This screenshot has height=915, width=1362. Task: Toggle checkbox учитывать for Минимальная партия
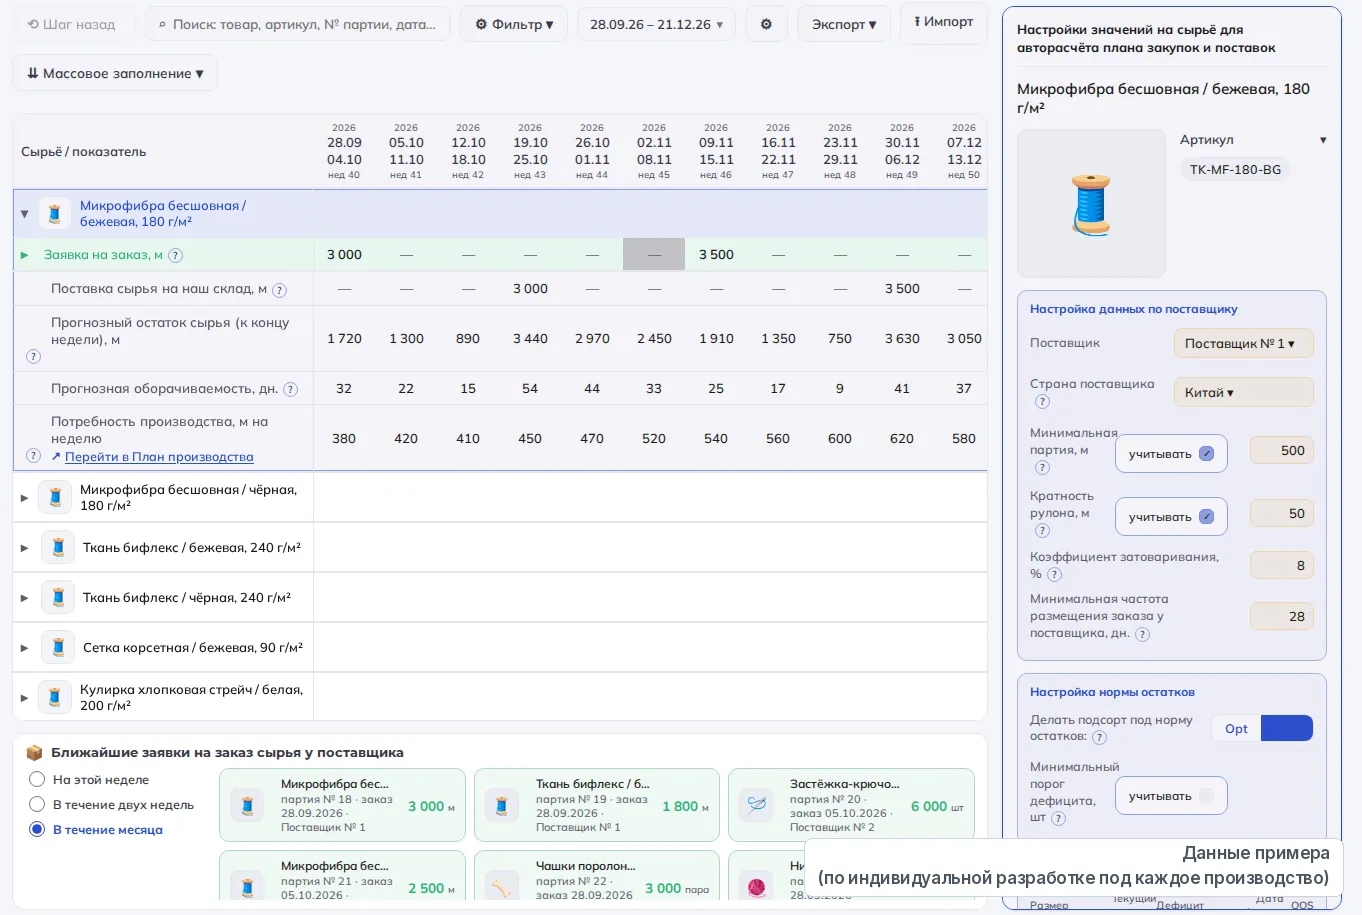tap(1206, 454)
